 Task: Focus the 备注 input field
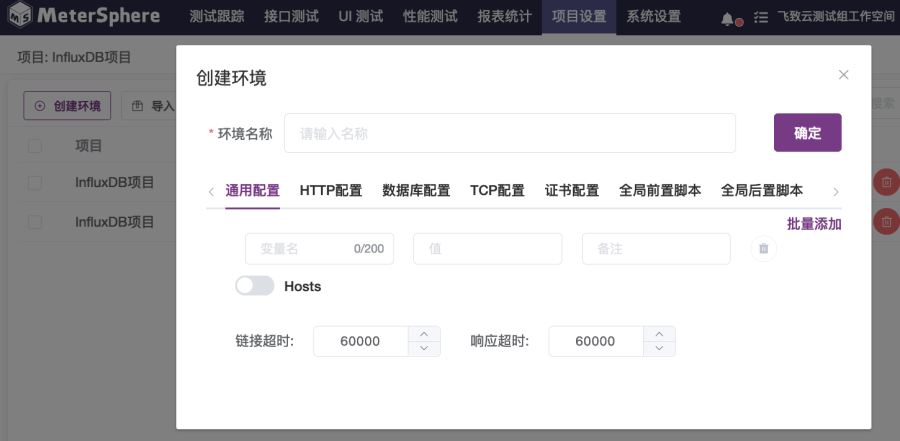click(656, 249)
